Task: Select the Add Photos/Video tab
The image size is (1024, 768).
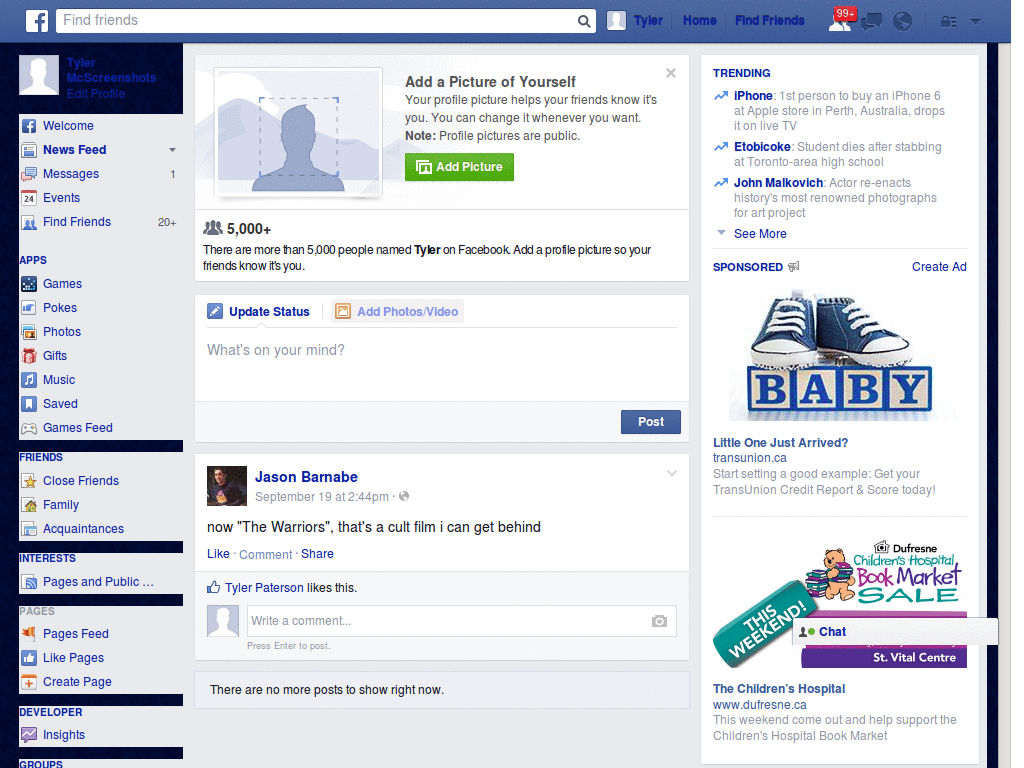Action: tap(397, 312)
